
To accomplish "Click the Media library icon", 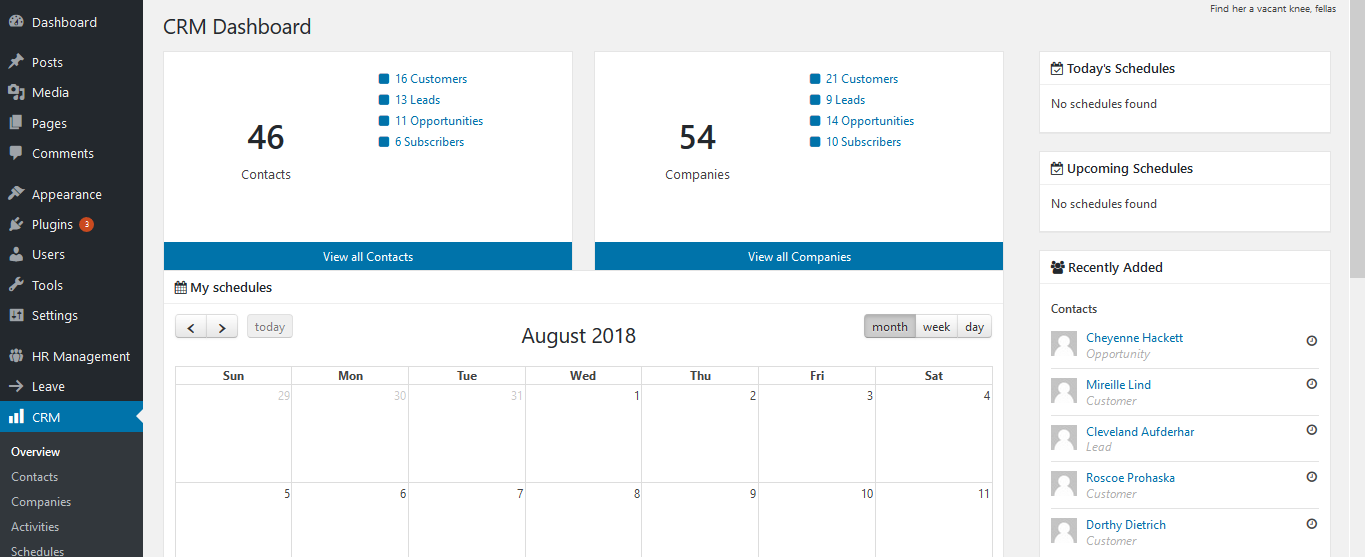I will click(x=16, y=92).
